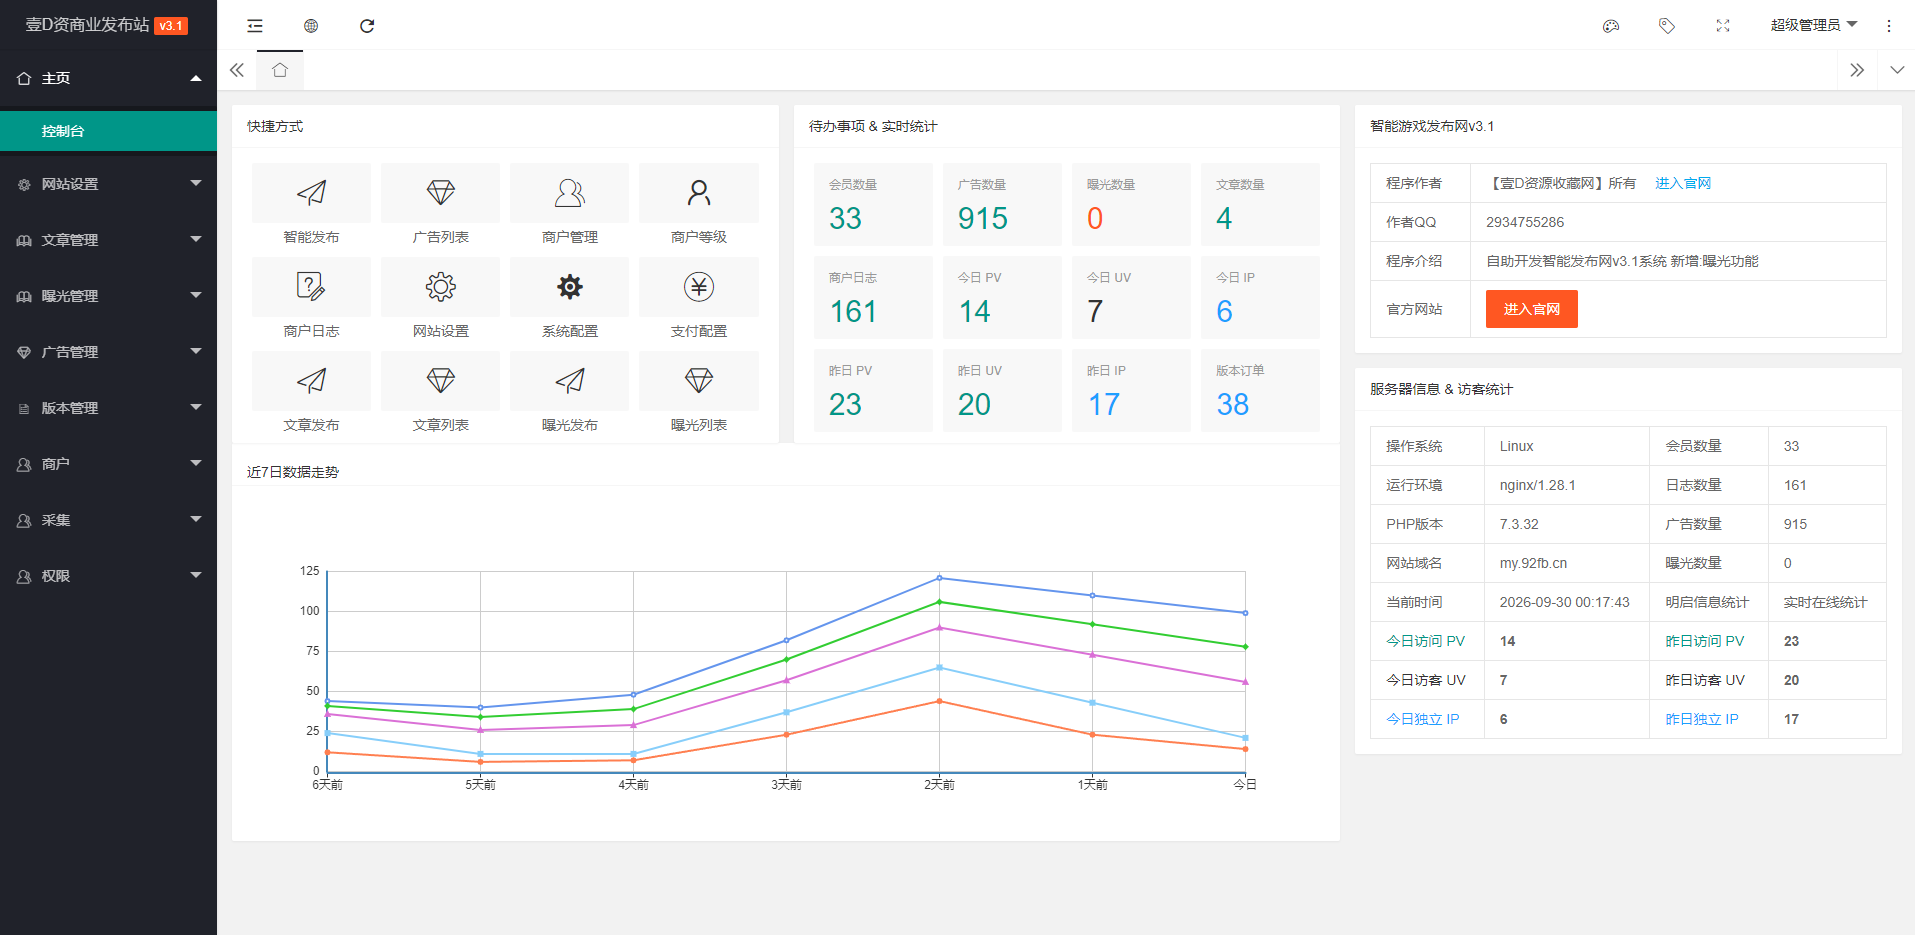Open 文章列表 shortcut icon
Screen dimensions: 1915x935
(x=440, y=381)
